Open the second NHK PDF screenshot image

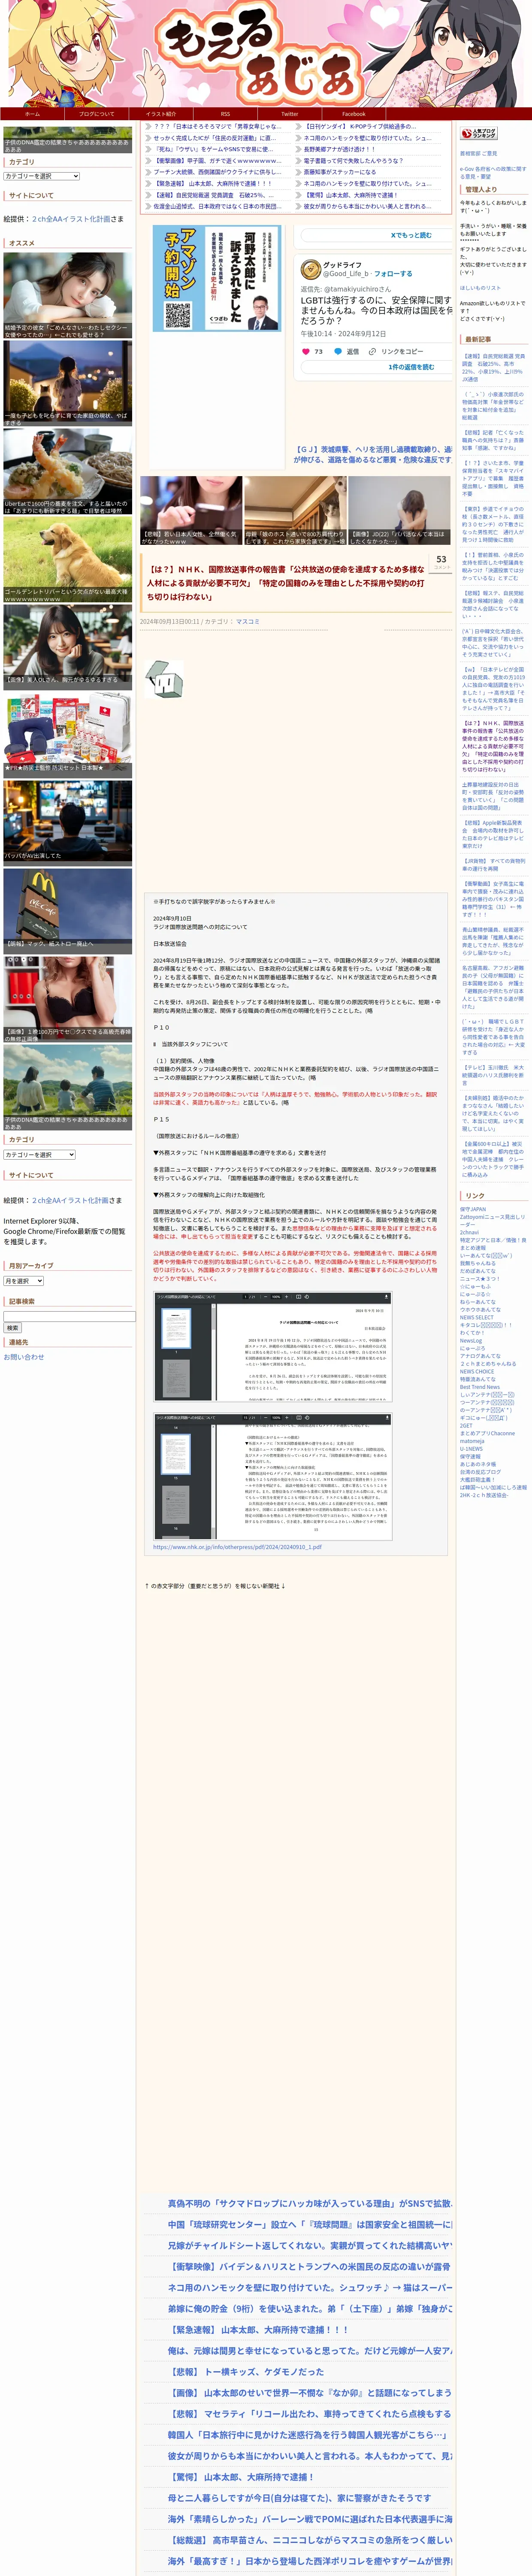(x=272, y=1476)
